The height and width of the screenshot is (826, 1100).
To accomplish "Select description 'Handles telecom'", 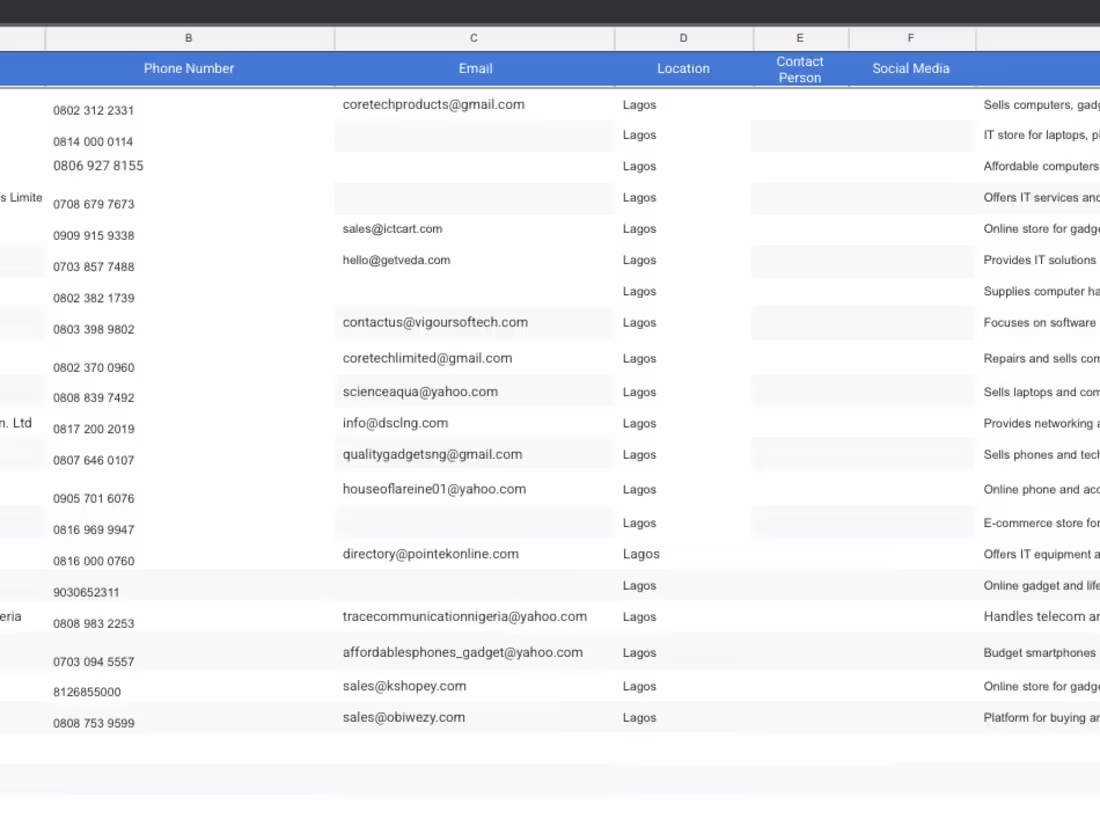I will [x=1041, y=616].
